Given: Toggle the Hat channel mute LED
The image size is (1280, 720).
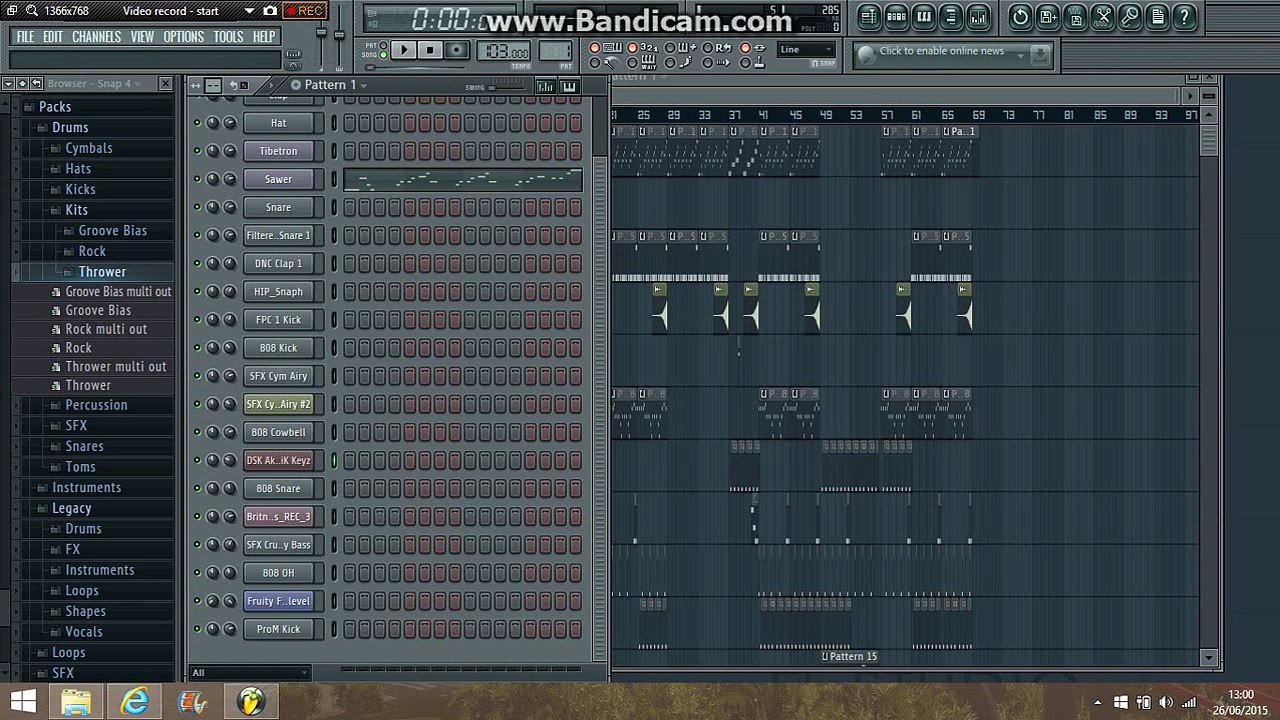Looking at the screenshot, I should (x=197, y=123).
